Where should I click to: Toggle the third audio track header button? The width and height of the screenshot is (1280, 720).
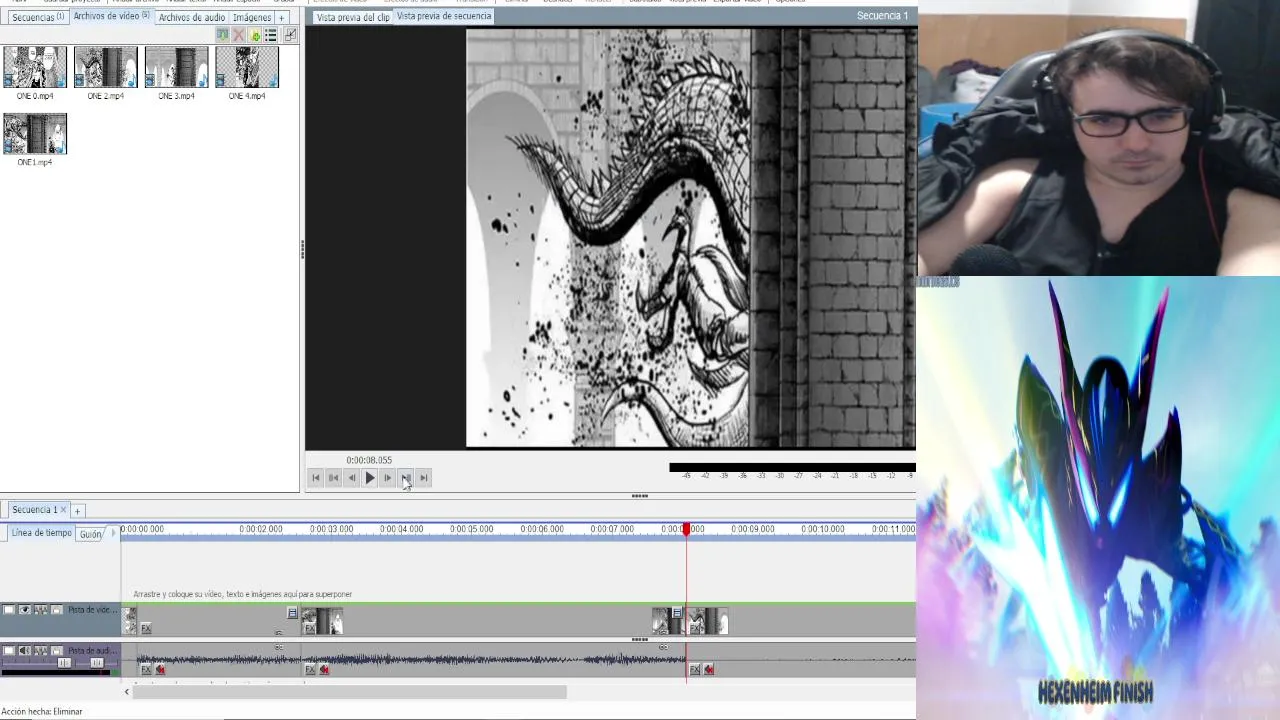coord(41,651)
